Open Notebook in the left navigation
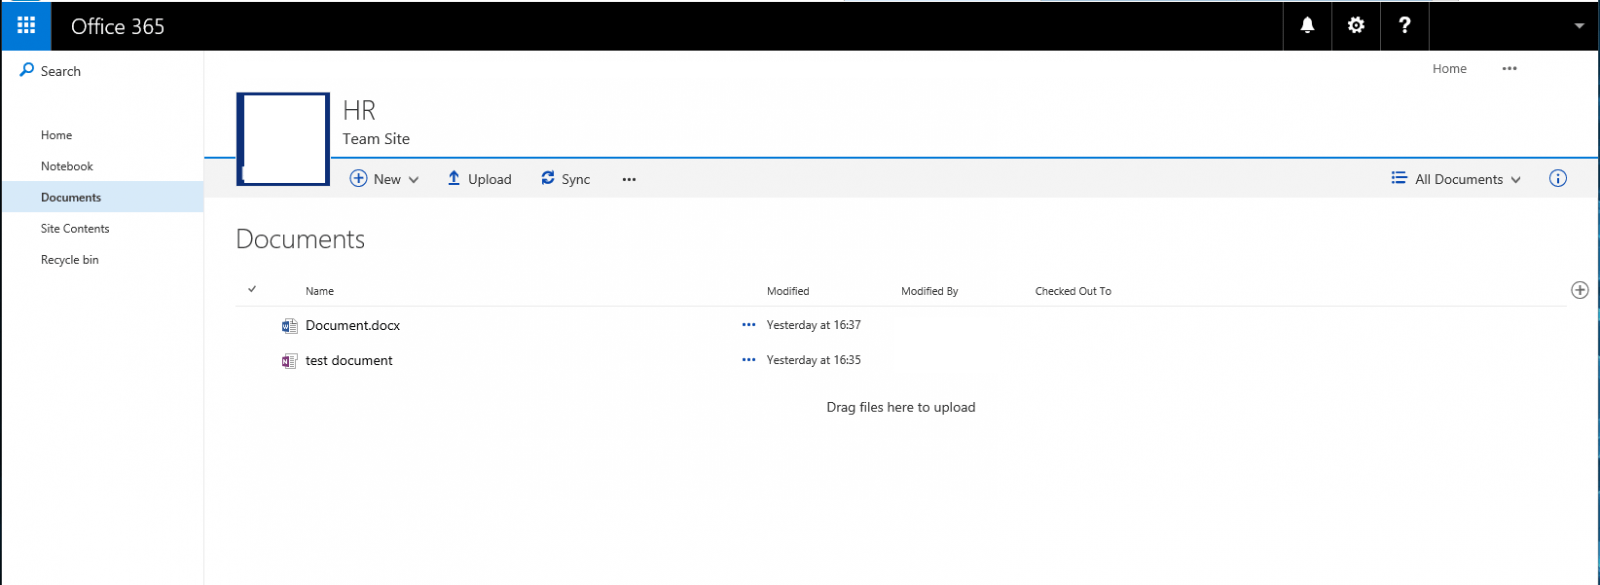Screen dimensions: 1600x585 point(67,166)
